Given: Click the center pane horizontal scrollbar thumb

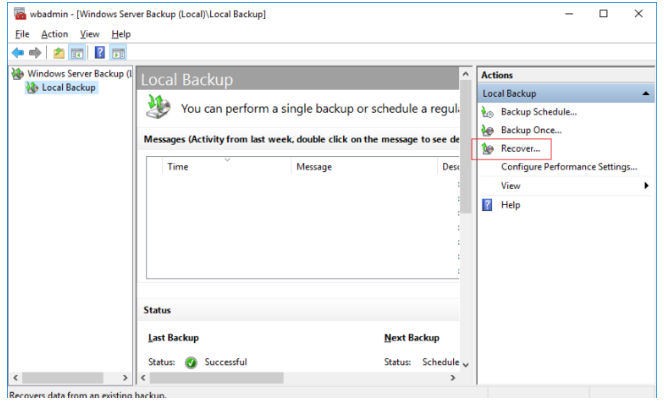Looking at the screenshot, I should point(216,378).
